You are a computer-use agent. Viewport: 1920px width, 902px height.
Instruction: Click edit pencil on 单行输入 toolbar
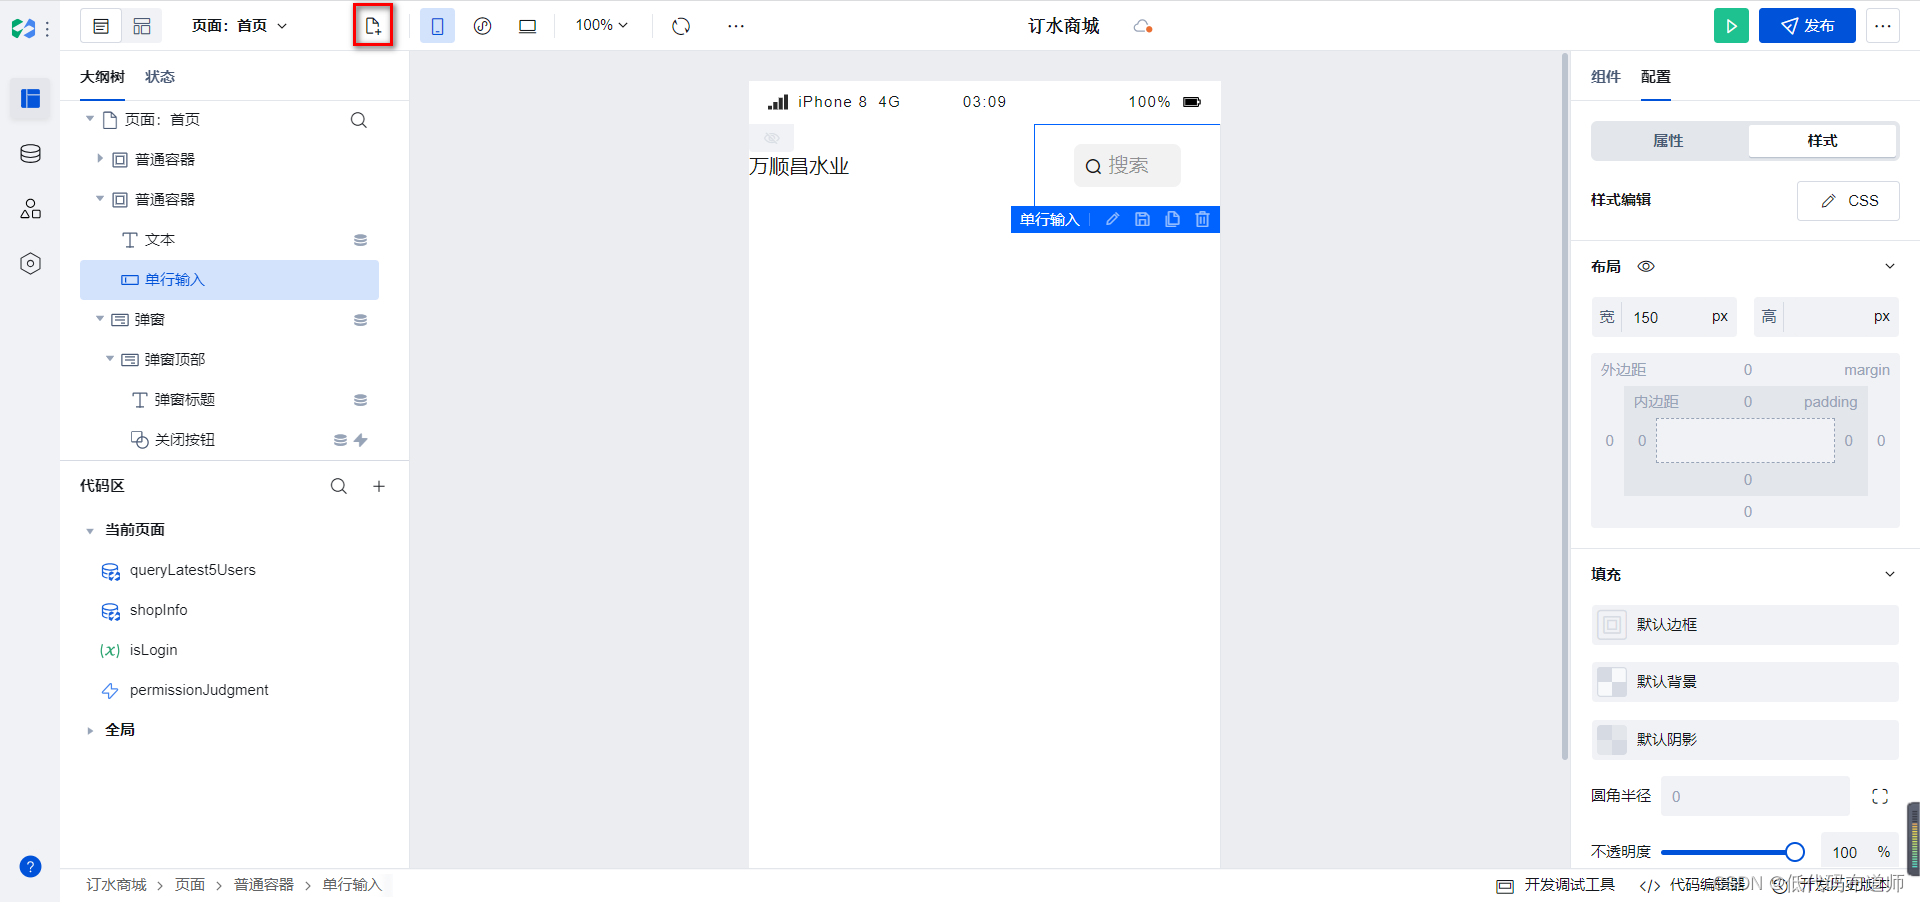(x=1112, y=219)
